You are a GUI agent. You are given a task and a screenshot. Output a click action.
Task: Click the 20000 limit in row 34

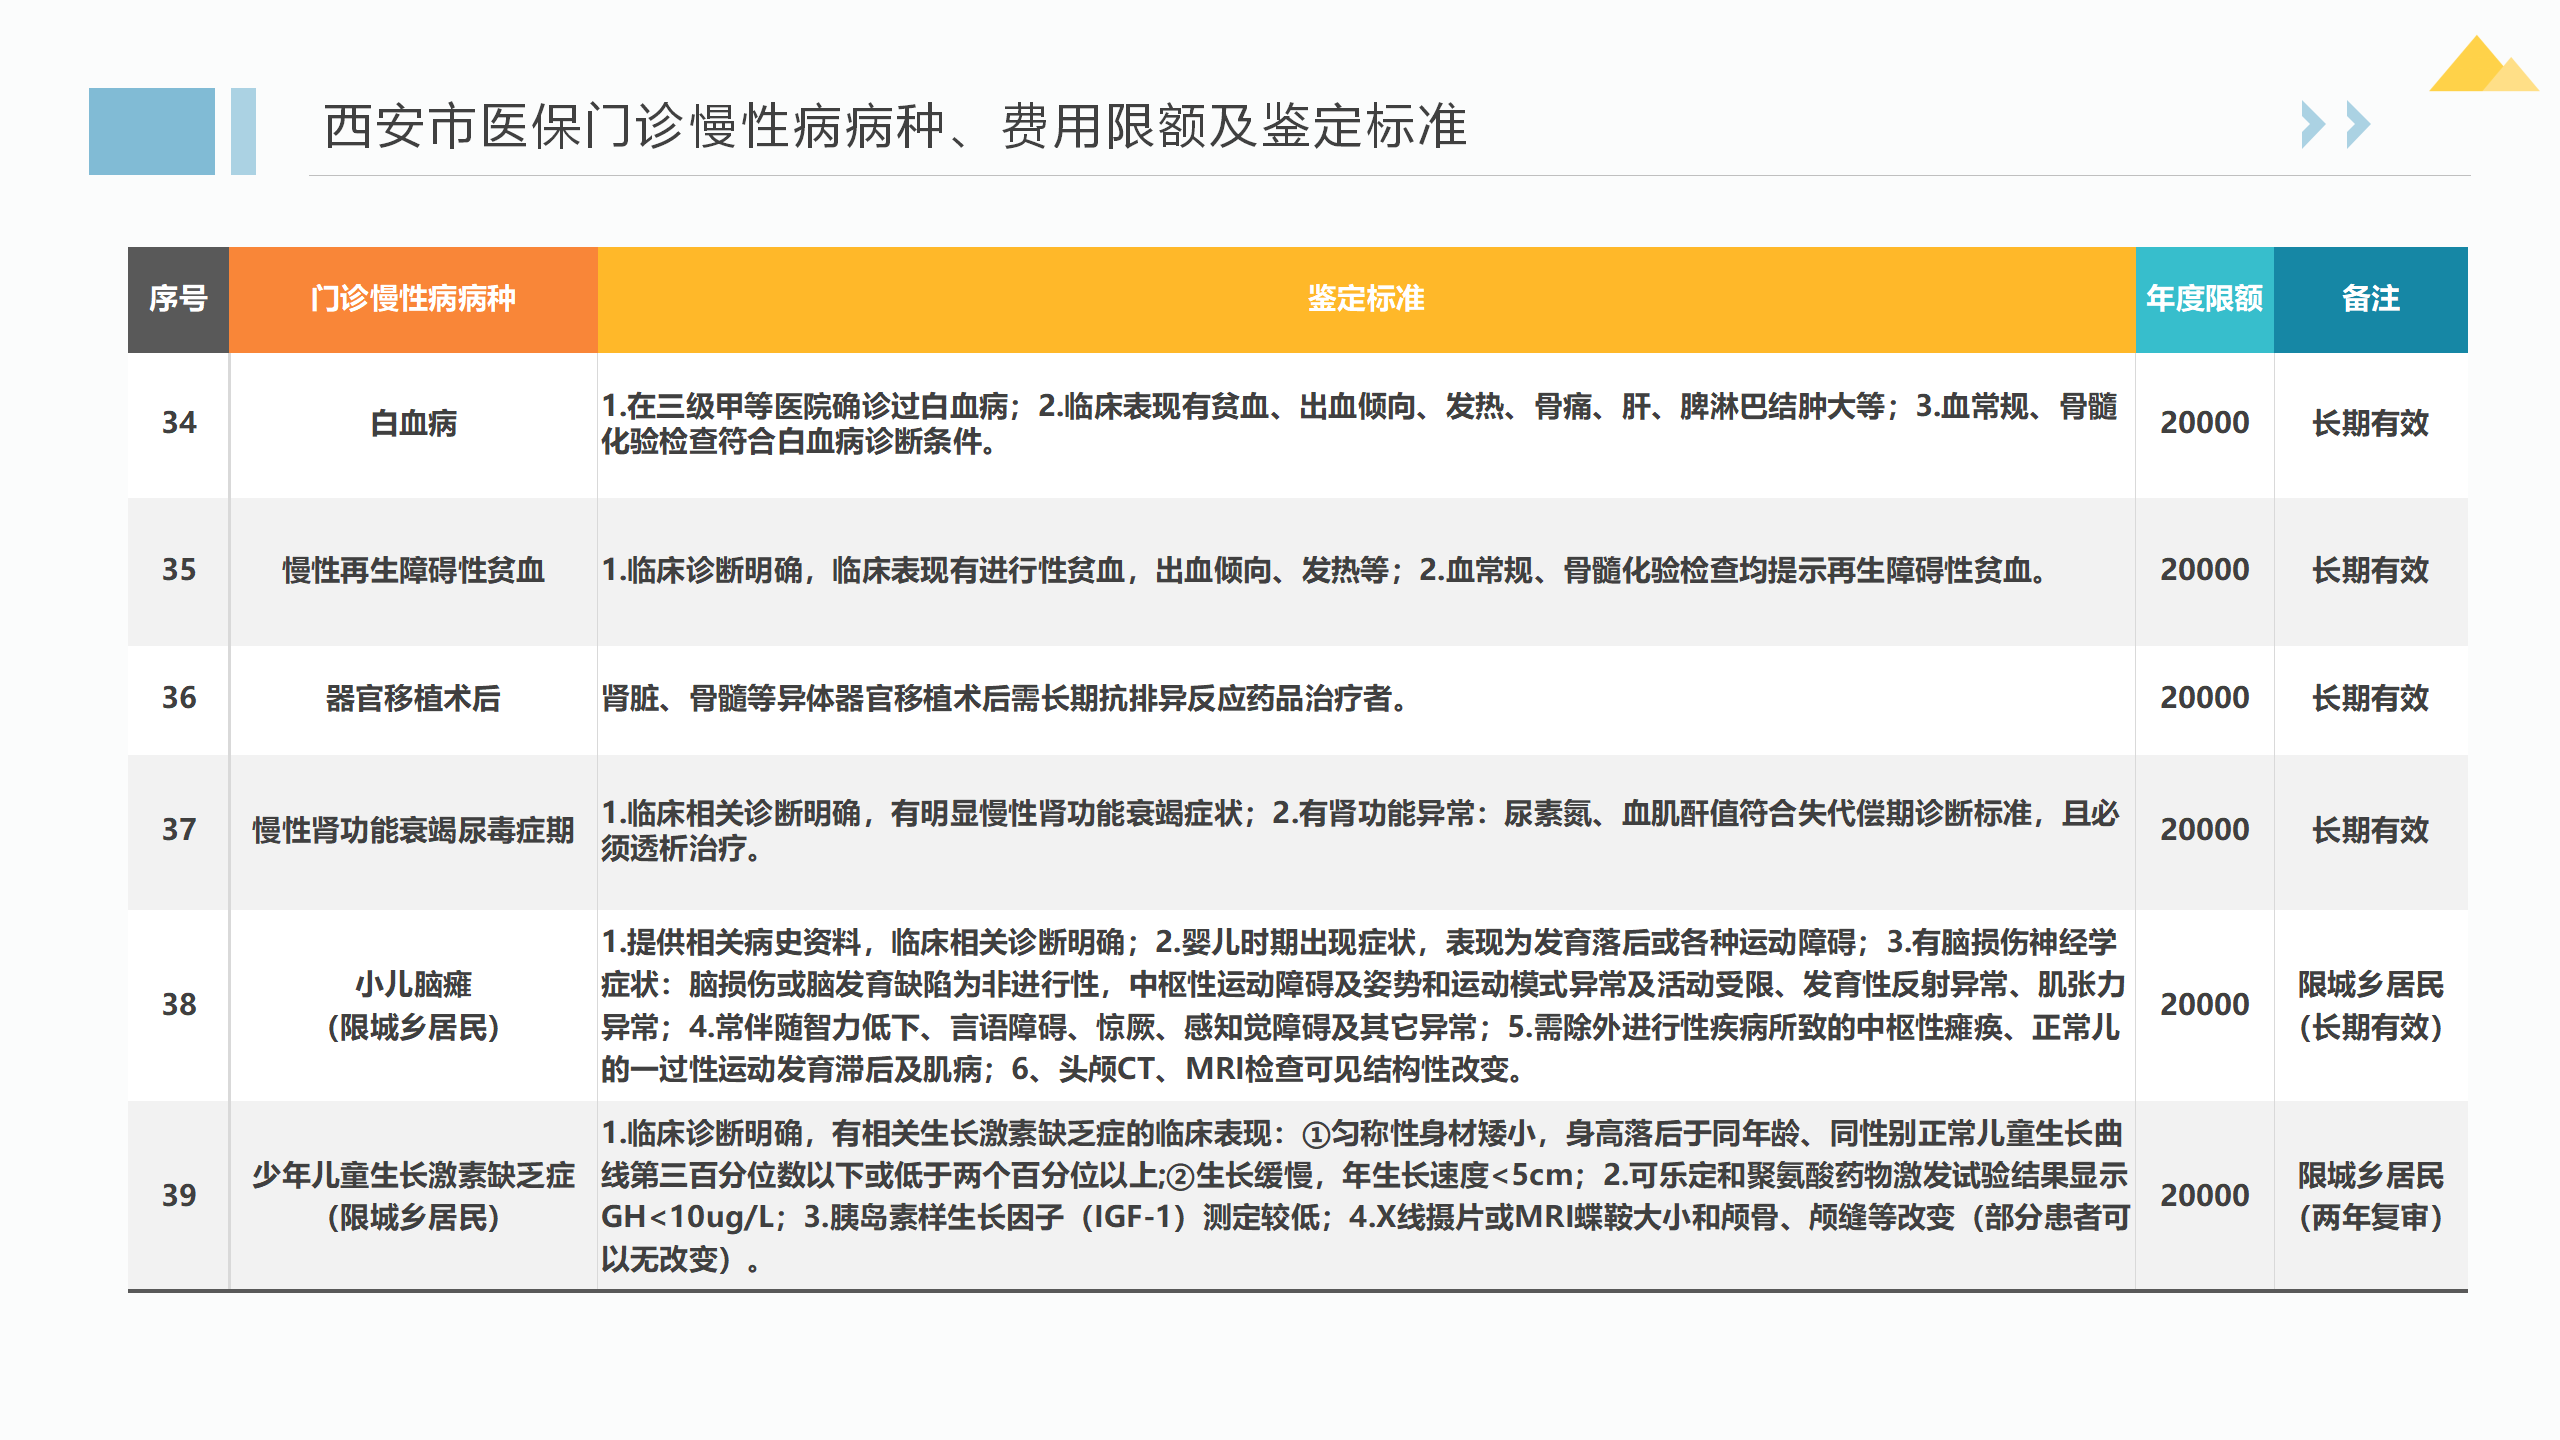2204,423
